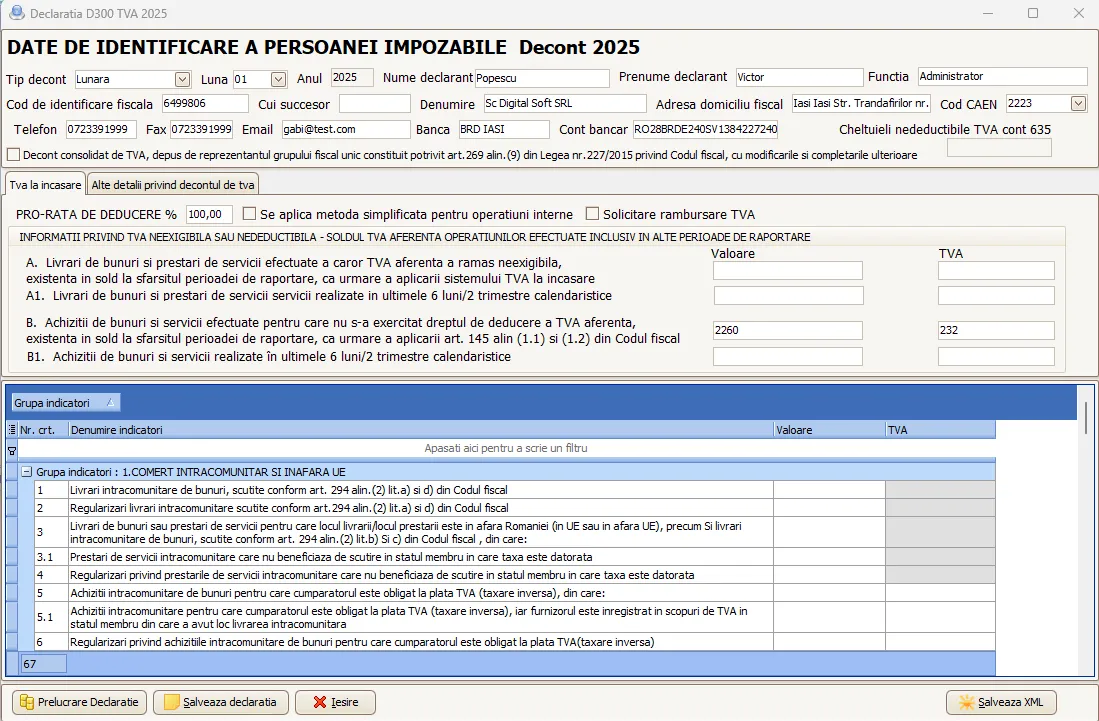Click Iesire button
Image resolution: width=1099 pixels, height=721 pixels.
click(x=335, y=701)
